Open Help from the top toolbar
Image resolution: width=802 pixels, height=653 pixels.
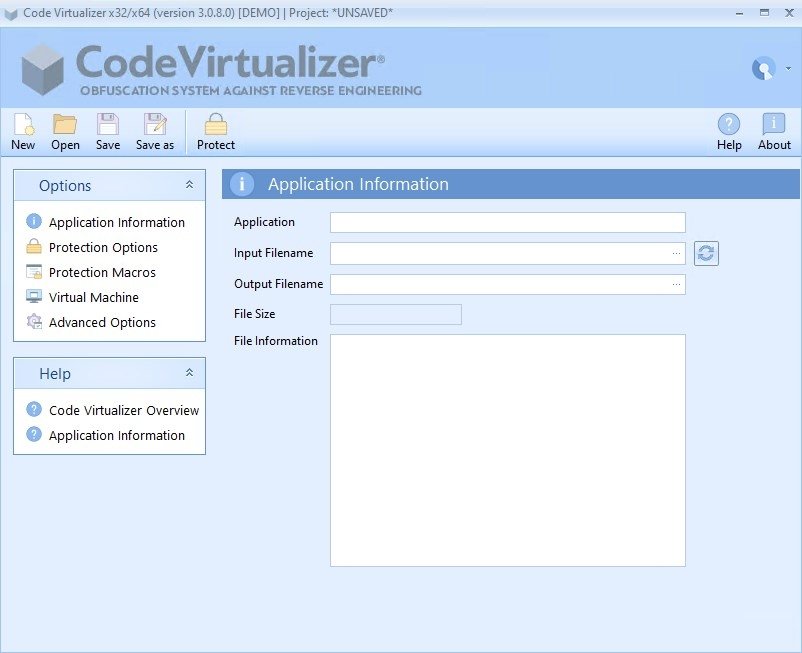point(729,132)
